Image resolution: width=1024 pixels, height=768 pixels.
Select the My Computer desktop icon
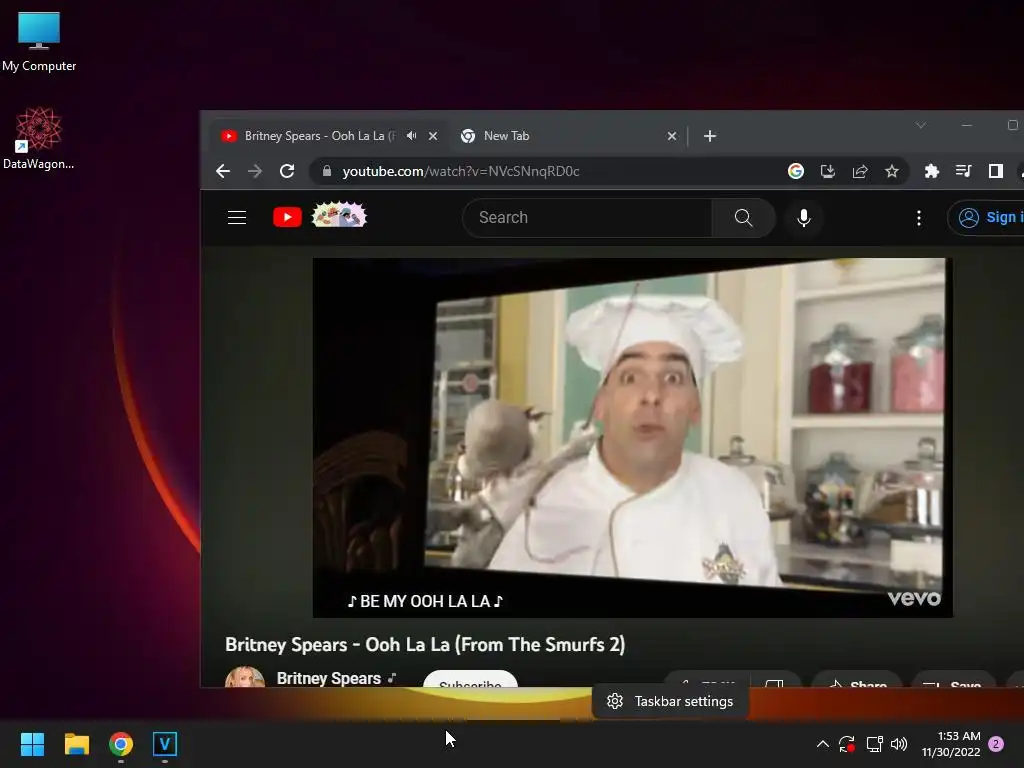39,42
